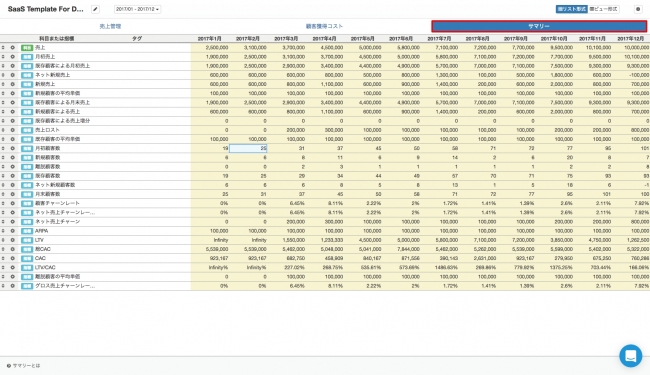Open gear settings for 総CAC row
Image resolution: width=650 pixels, height=375 pixels.
click(x=12, y=249)
